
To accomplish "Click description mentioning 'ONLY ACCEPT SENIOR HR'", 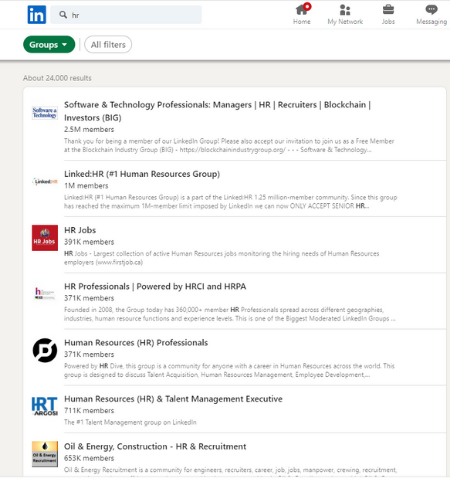I will click(x=230, y=202).
